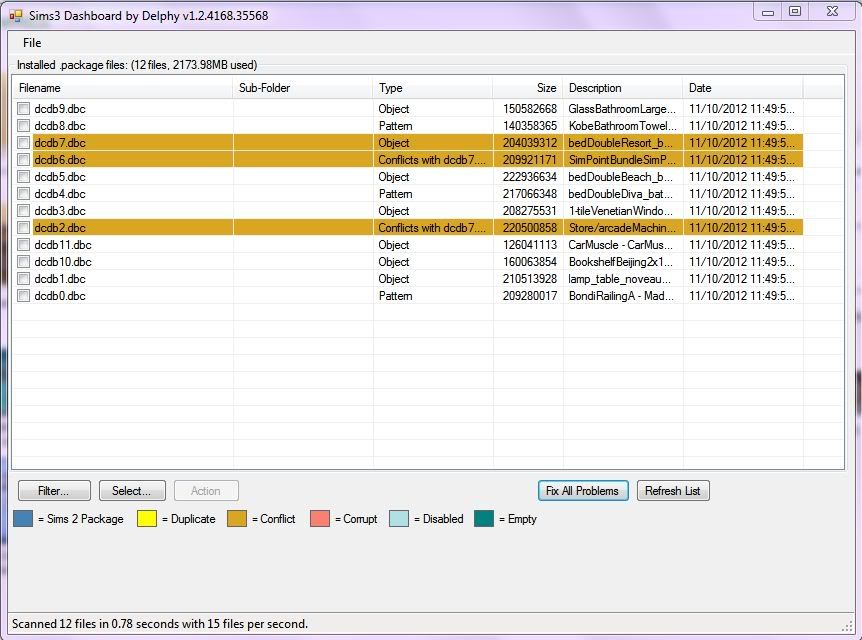
Task: Enable the dcdb2.dbc checkbox
Action: (23, 228)
